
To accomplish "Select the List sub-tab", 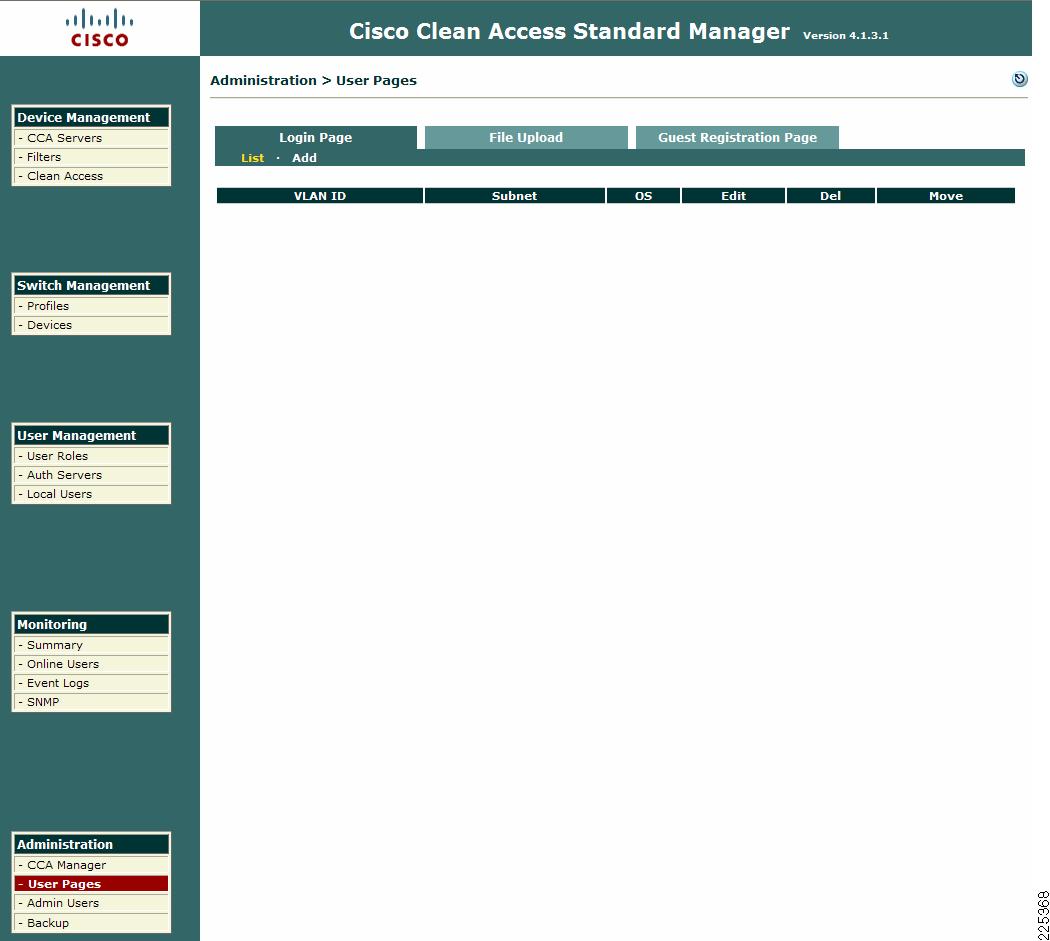I will pos(252,158).
